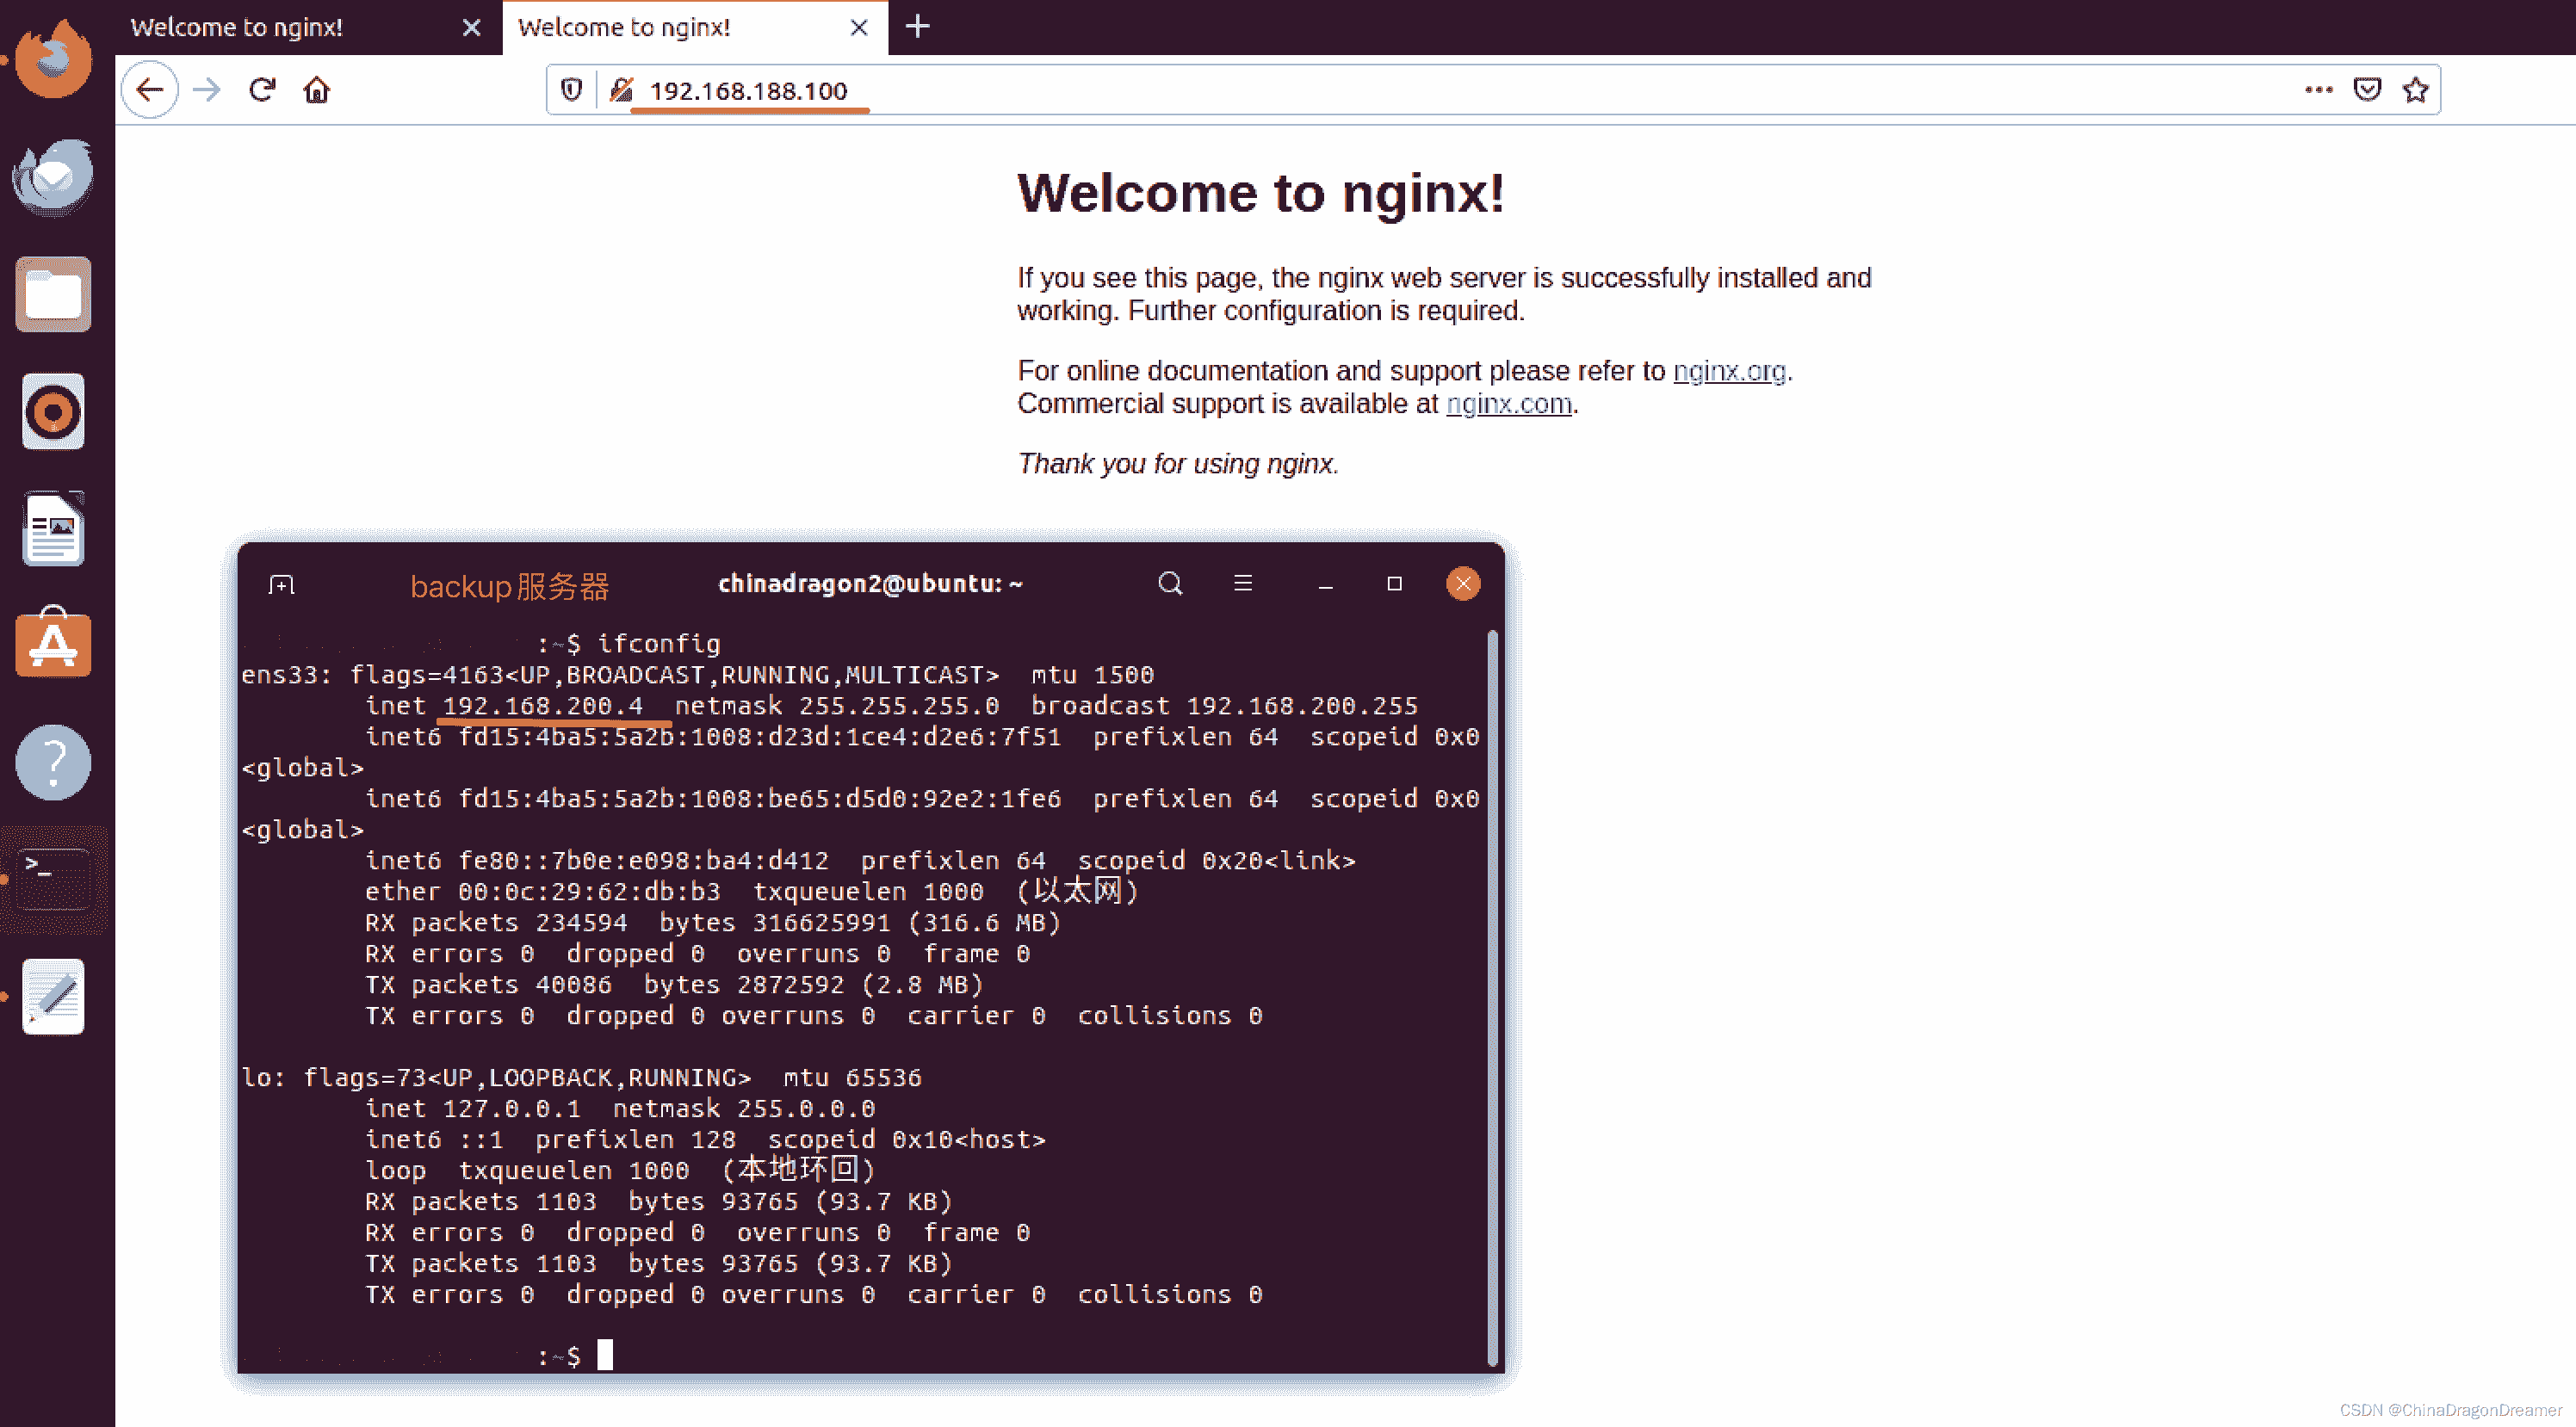Click broadcast 192.168.200.255 in terminal
Image resolution: width=2576 pixels, height=1427 pixels.
coord(1224,706)
